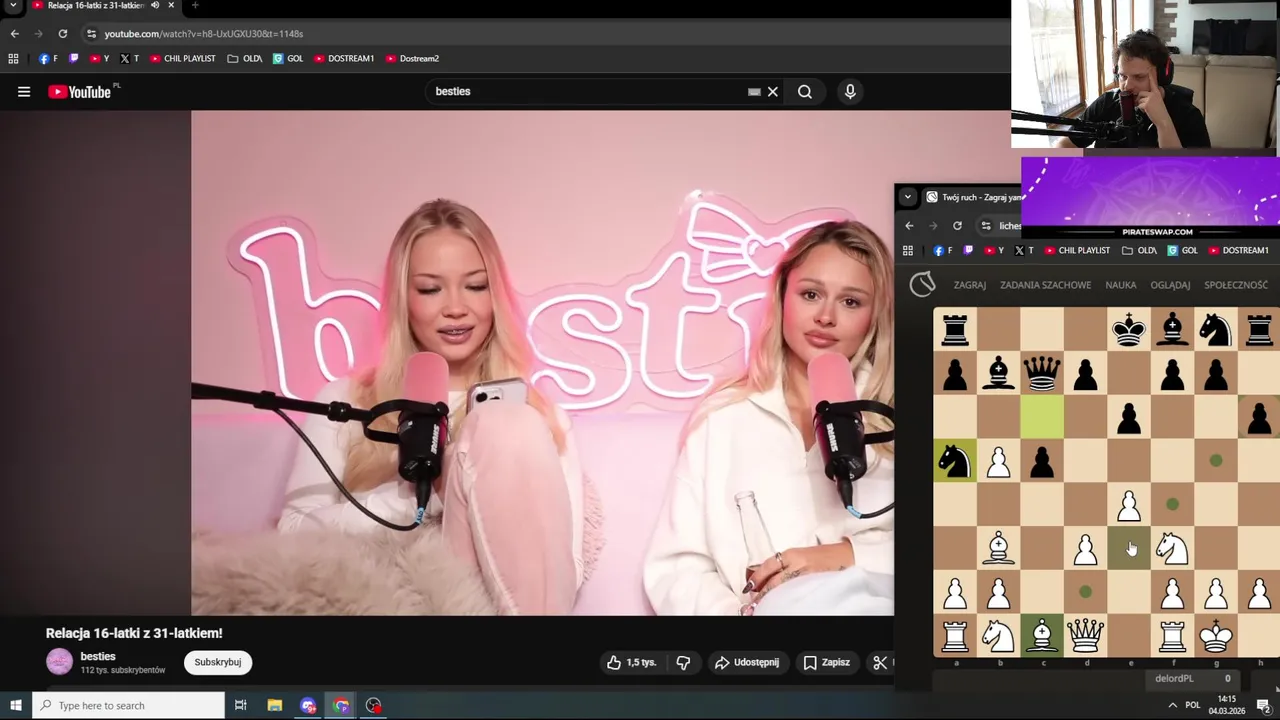Open site info icon in Lichess address bar
1280x720 pixels.
986,226
